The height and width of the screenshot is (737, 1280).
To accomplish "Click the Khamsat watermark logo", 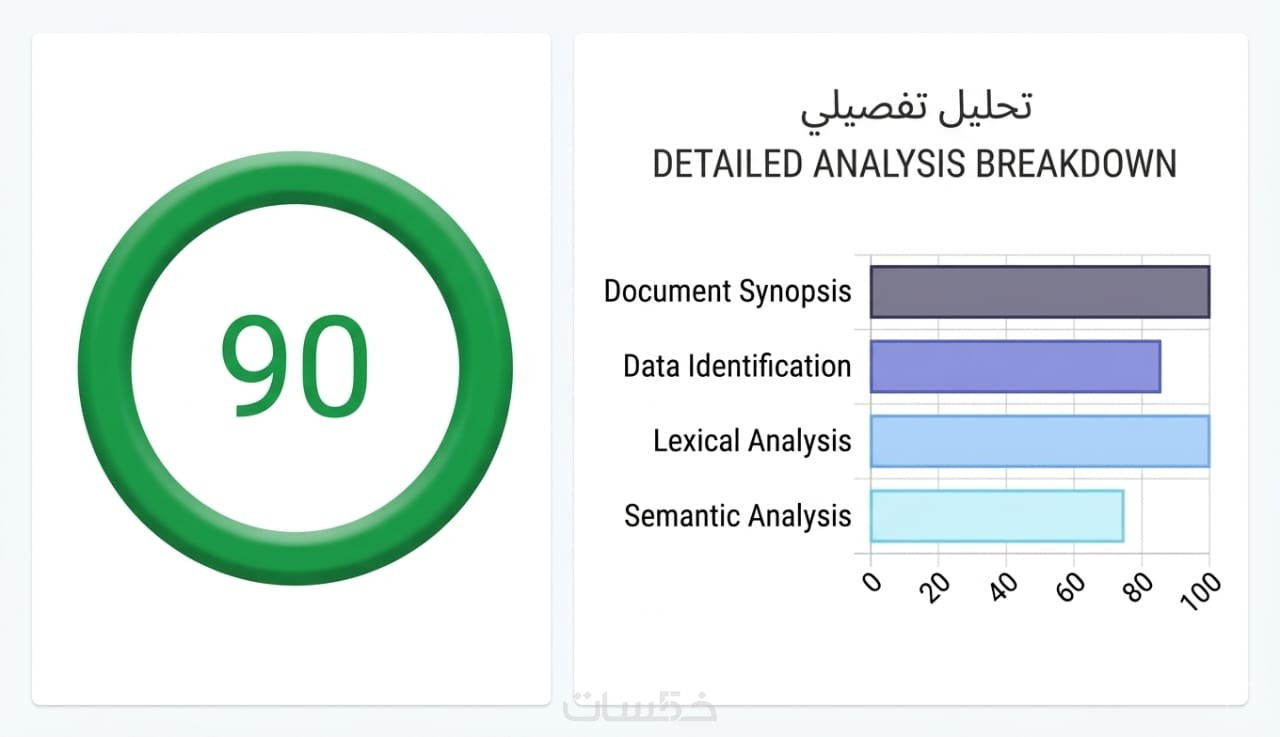I will (x=640, y=706).
